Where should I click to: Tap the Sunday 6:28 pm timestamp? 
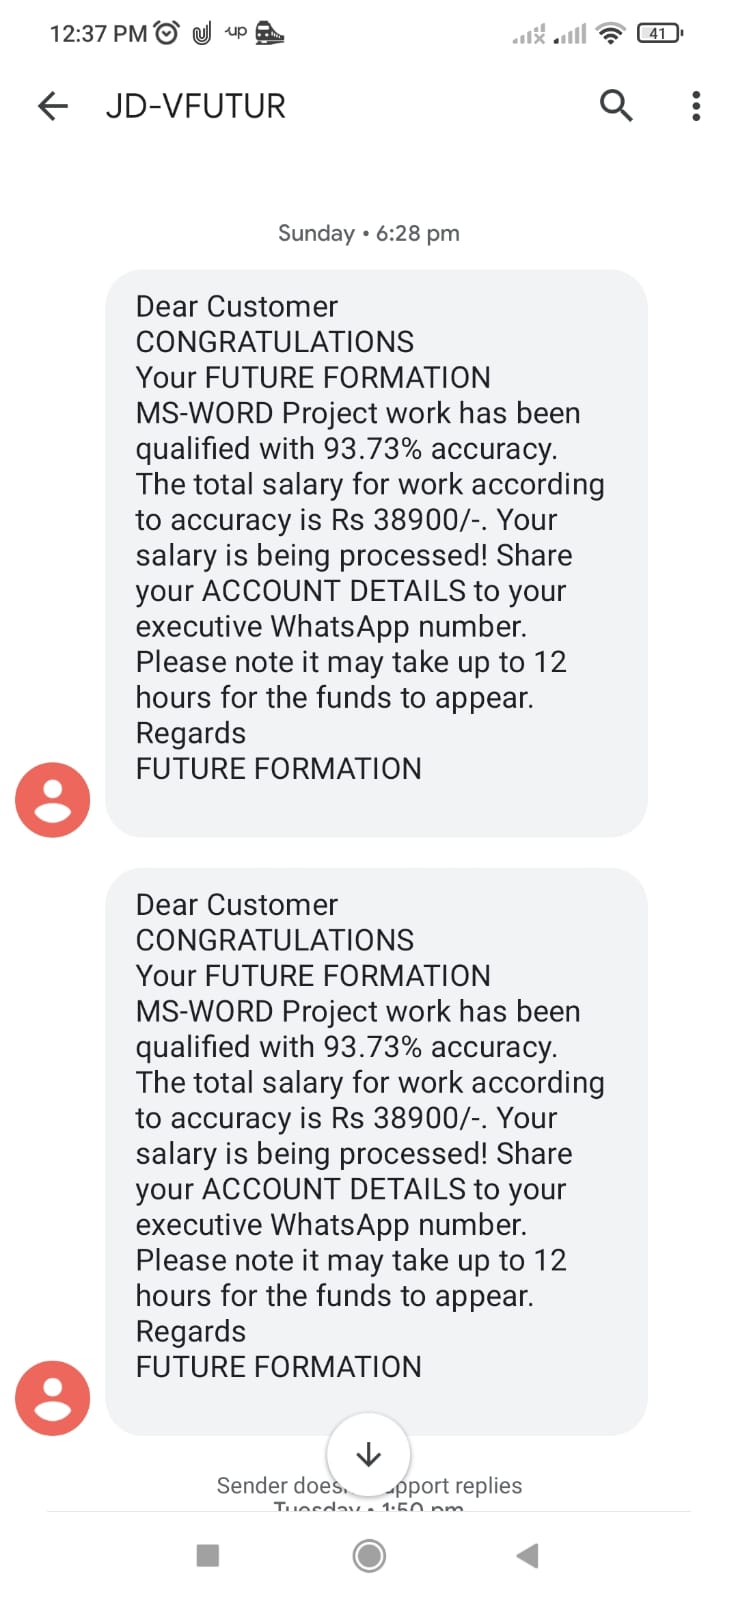click(x=368, y=233)
